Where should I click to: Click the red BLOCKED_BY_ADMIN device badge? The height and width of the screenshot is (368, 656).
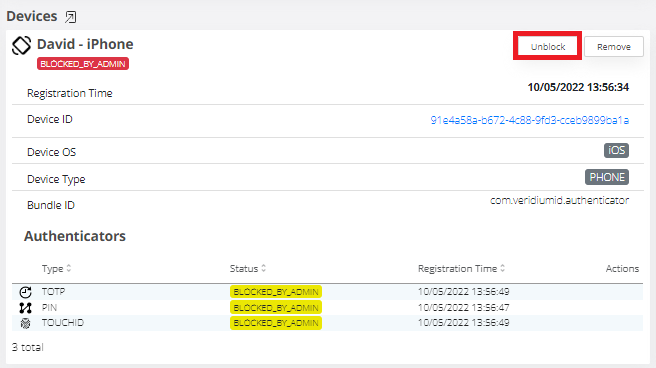tap(83, 64)
